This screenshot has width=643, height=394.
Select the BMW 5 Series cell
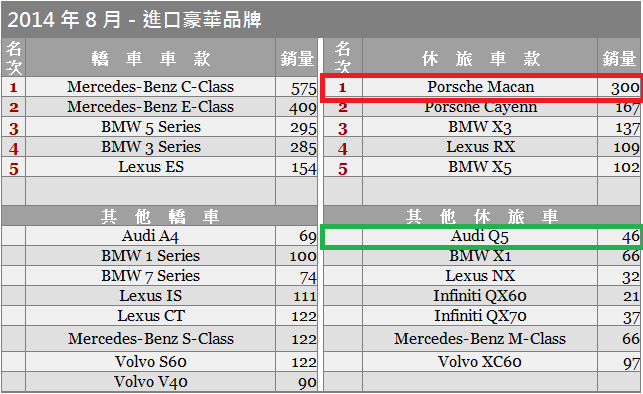[150, 127]
